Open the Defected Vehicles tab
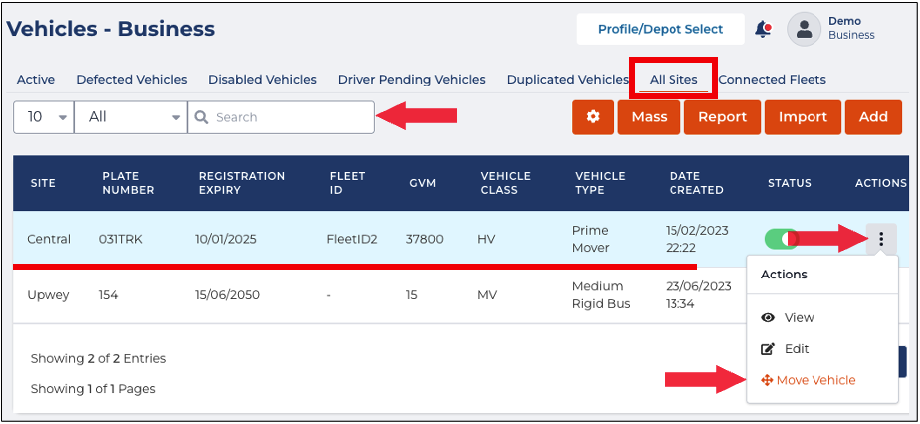Screen dimensions: 920x424 coord(132,80)
